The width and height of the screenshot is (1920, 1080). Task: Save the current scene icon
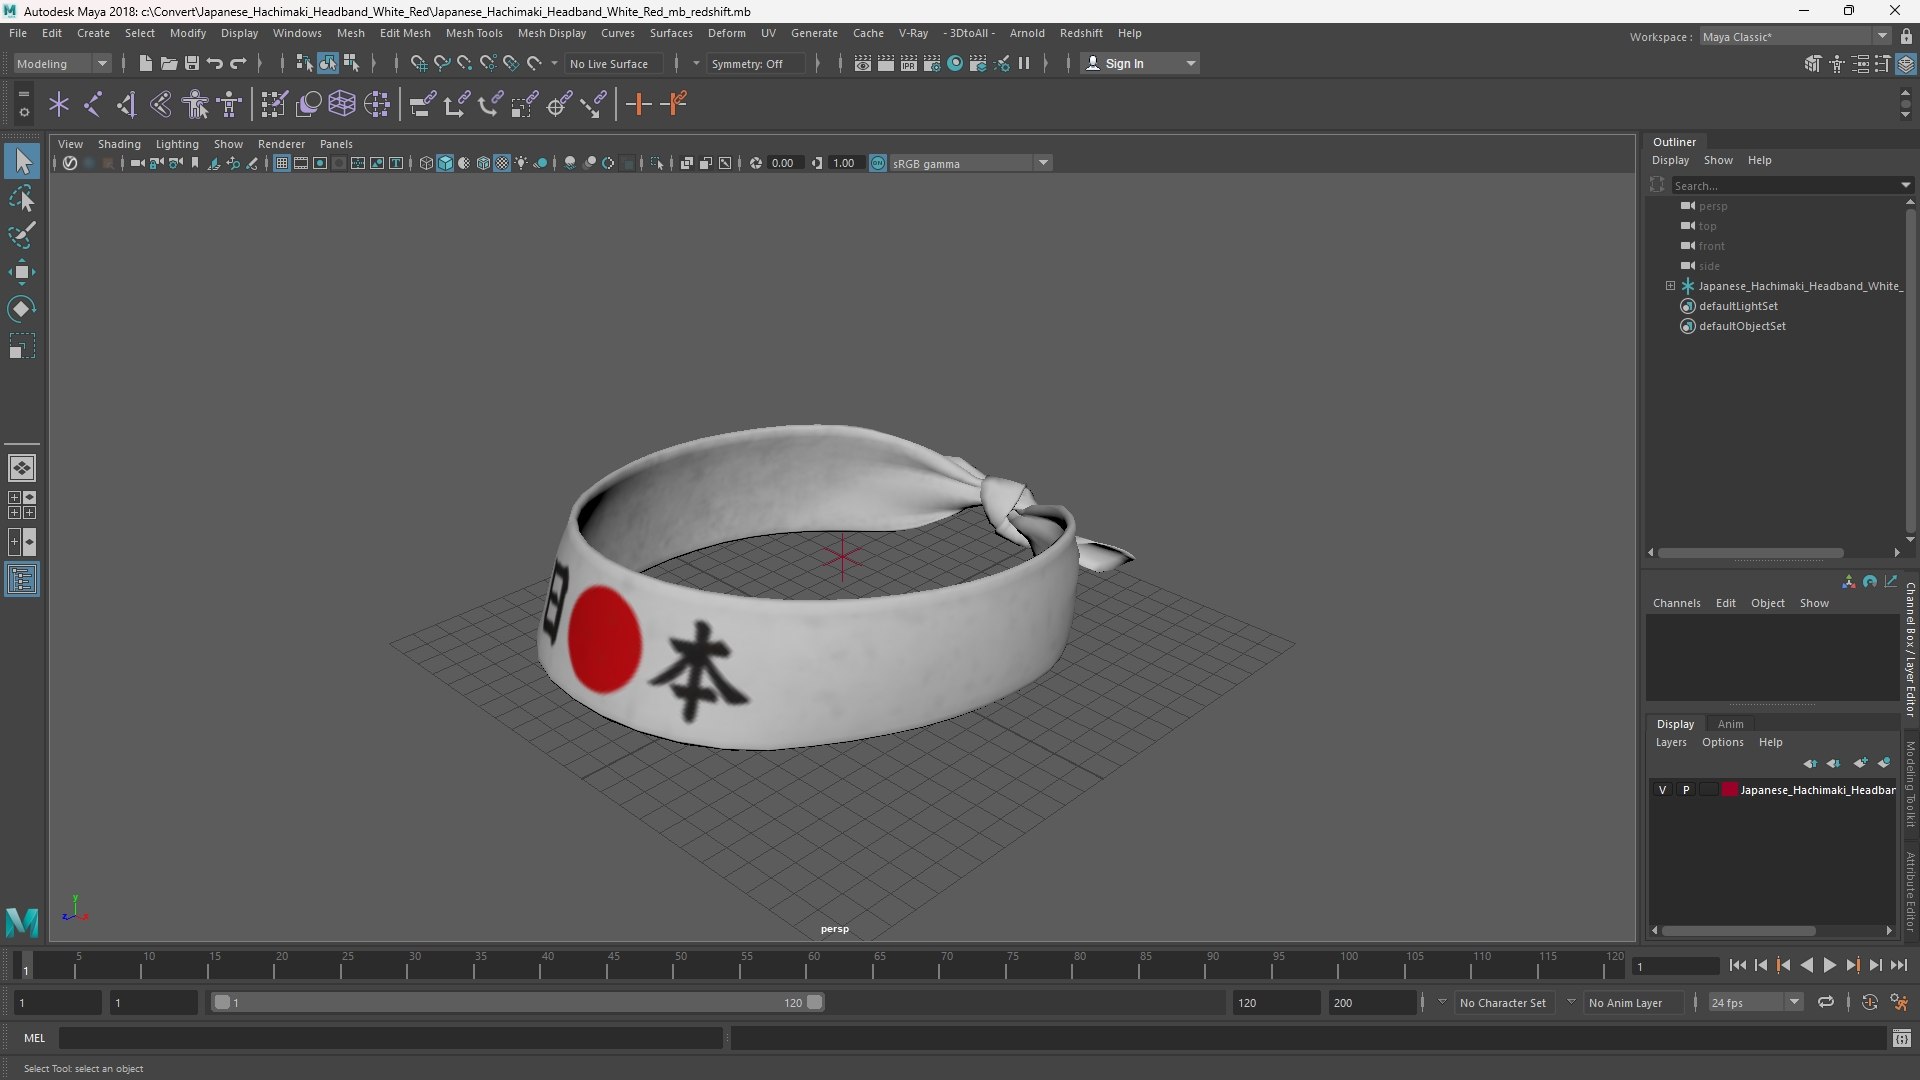192,63
